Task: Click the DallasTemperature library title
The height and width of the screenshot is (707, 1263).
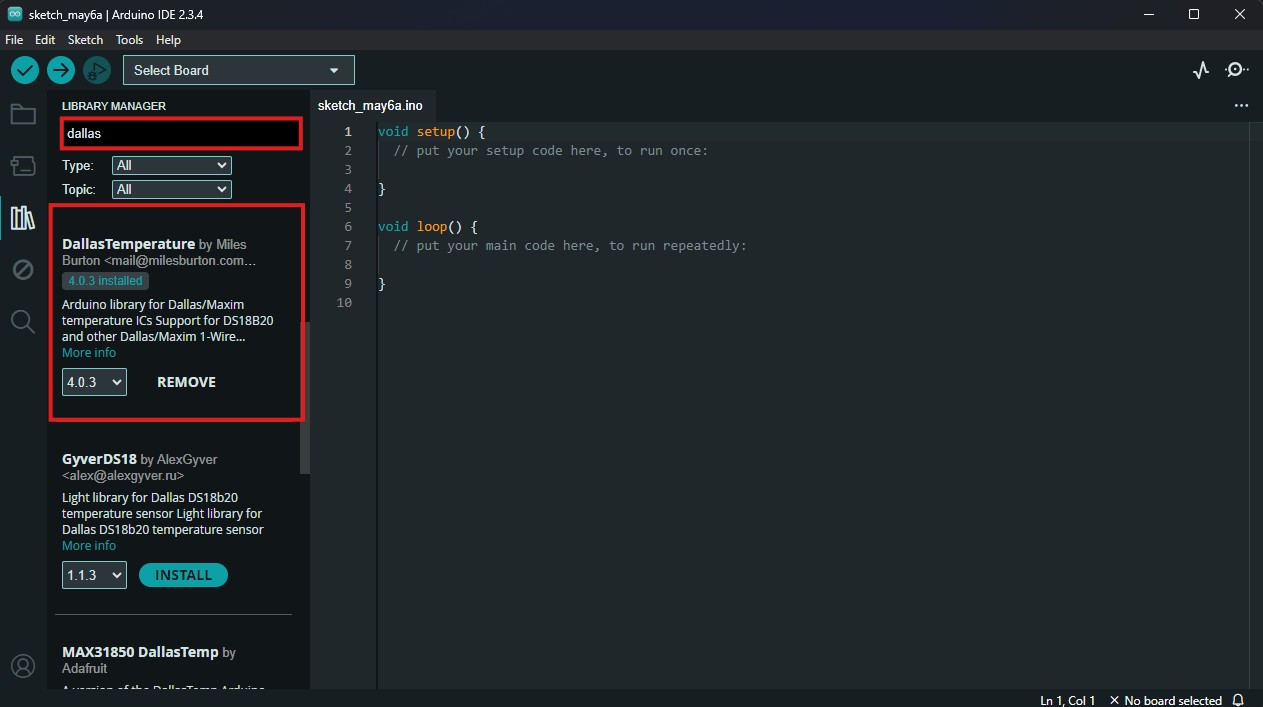Action: click(128, 244)
